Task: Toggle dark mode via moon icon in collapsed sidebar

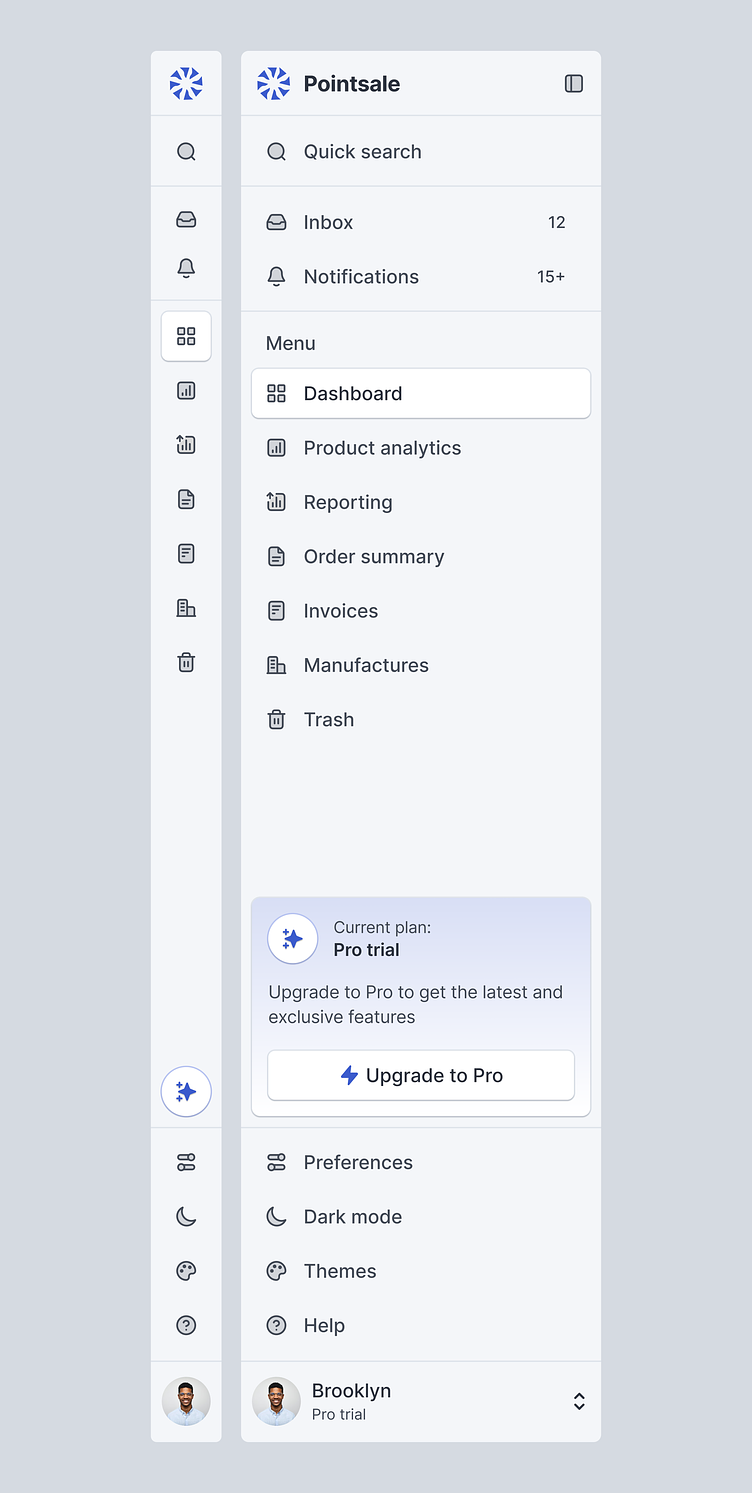Action: click(x=186, y=1217)
